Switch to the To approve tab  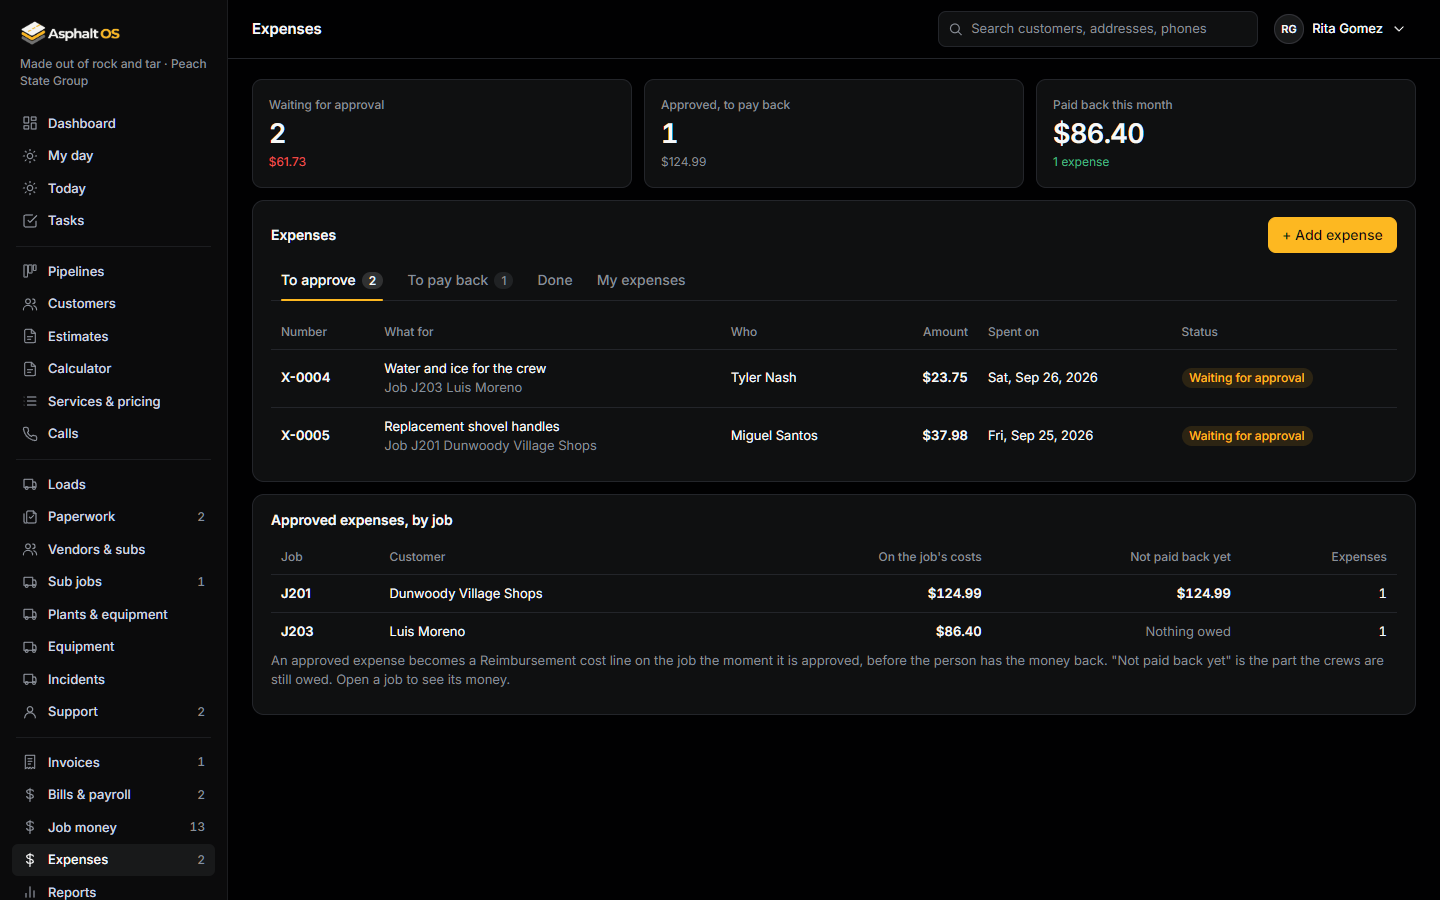(331, 281)
